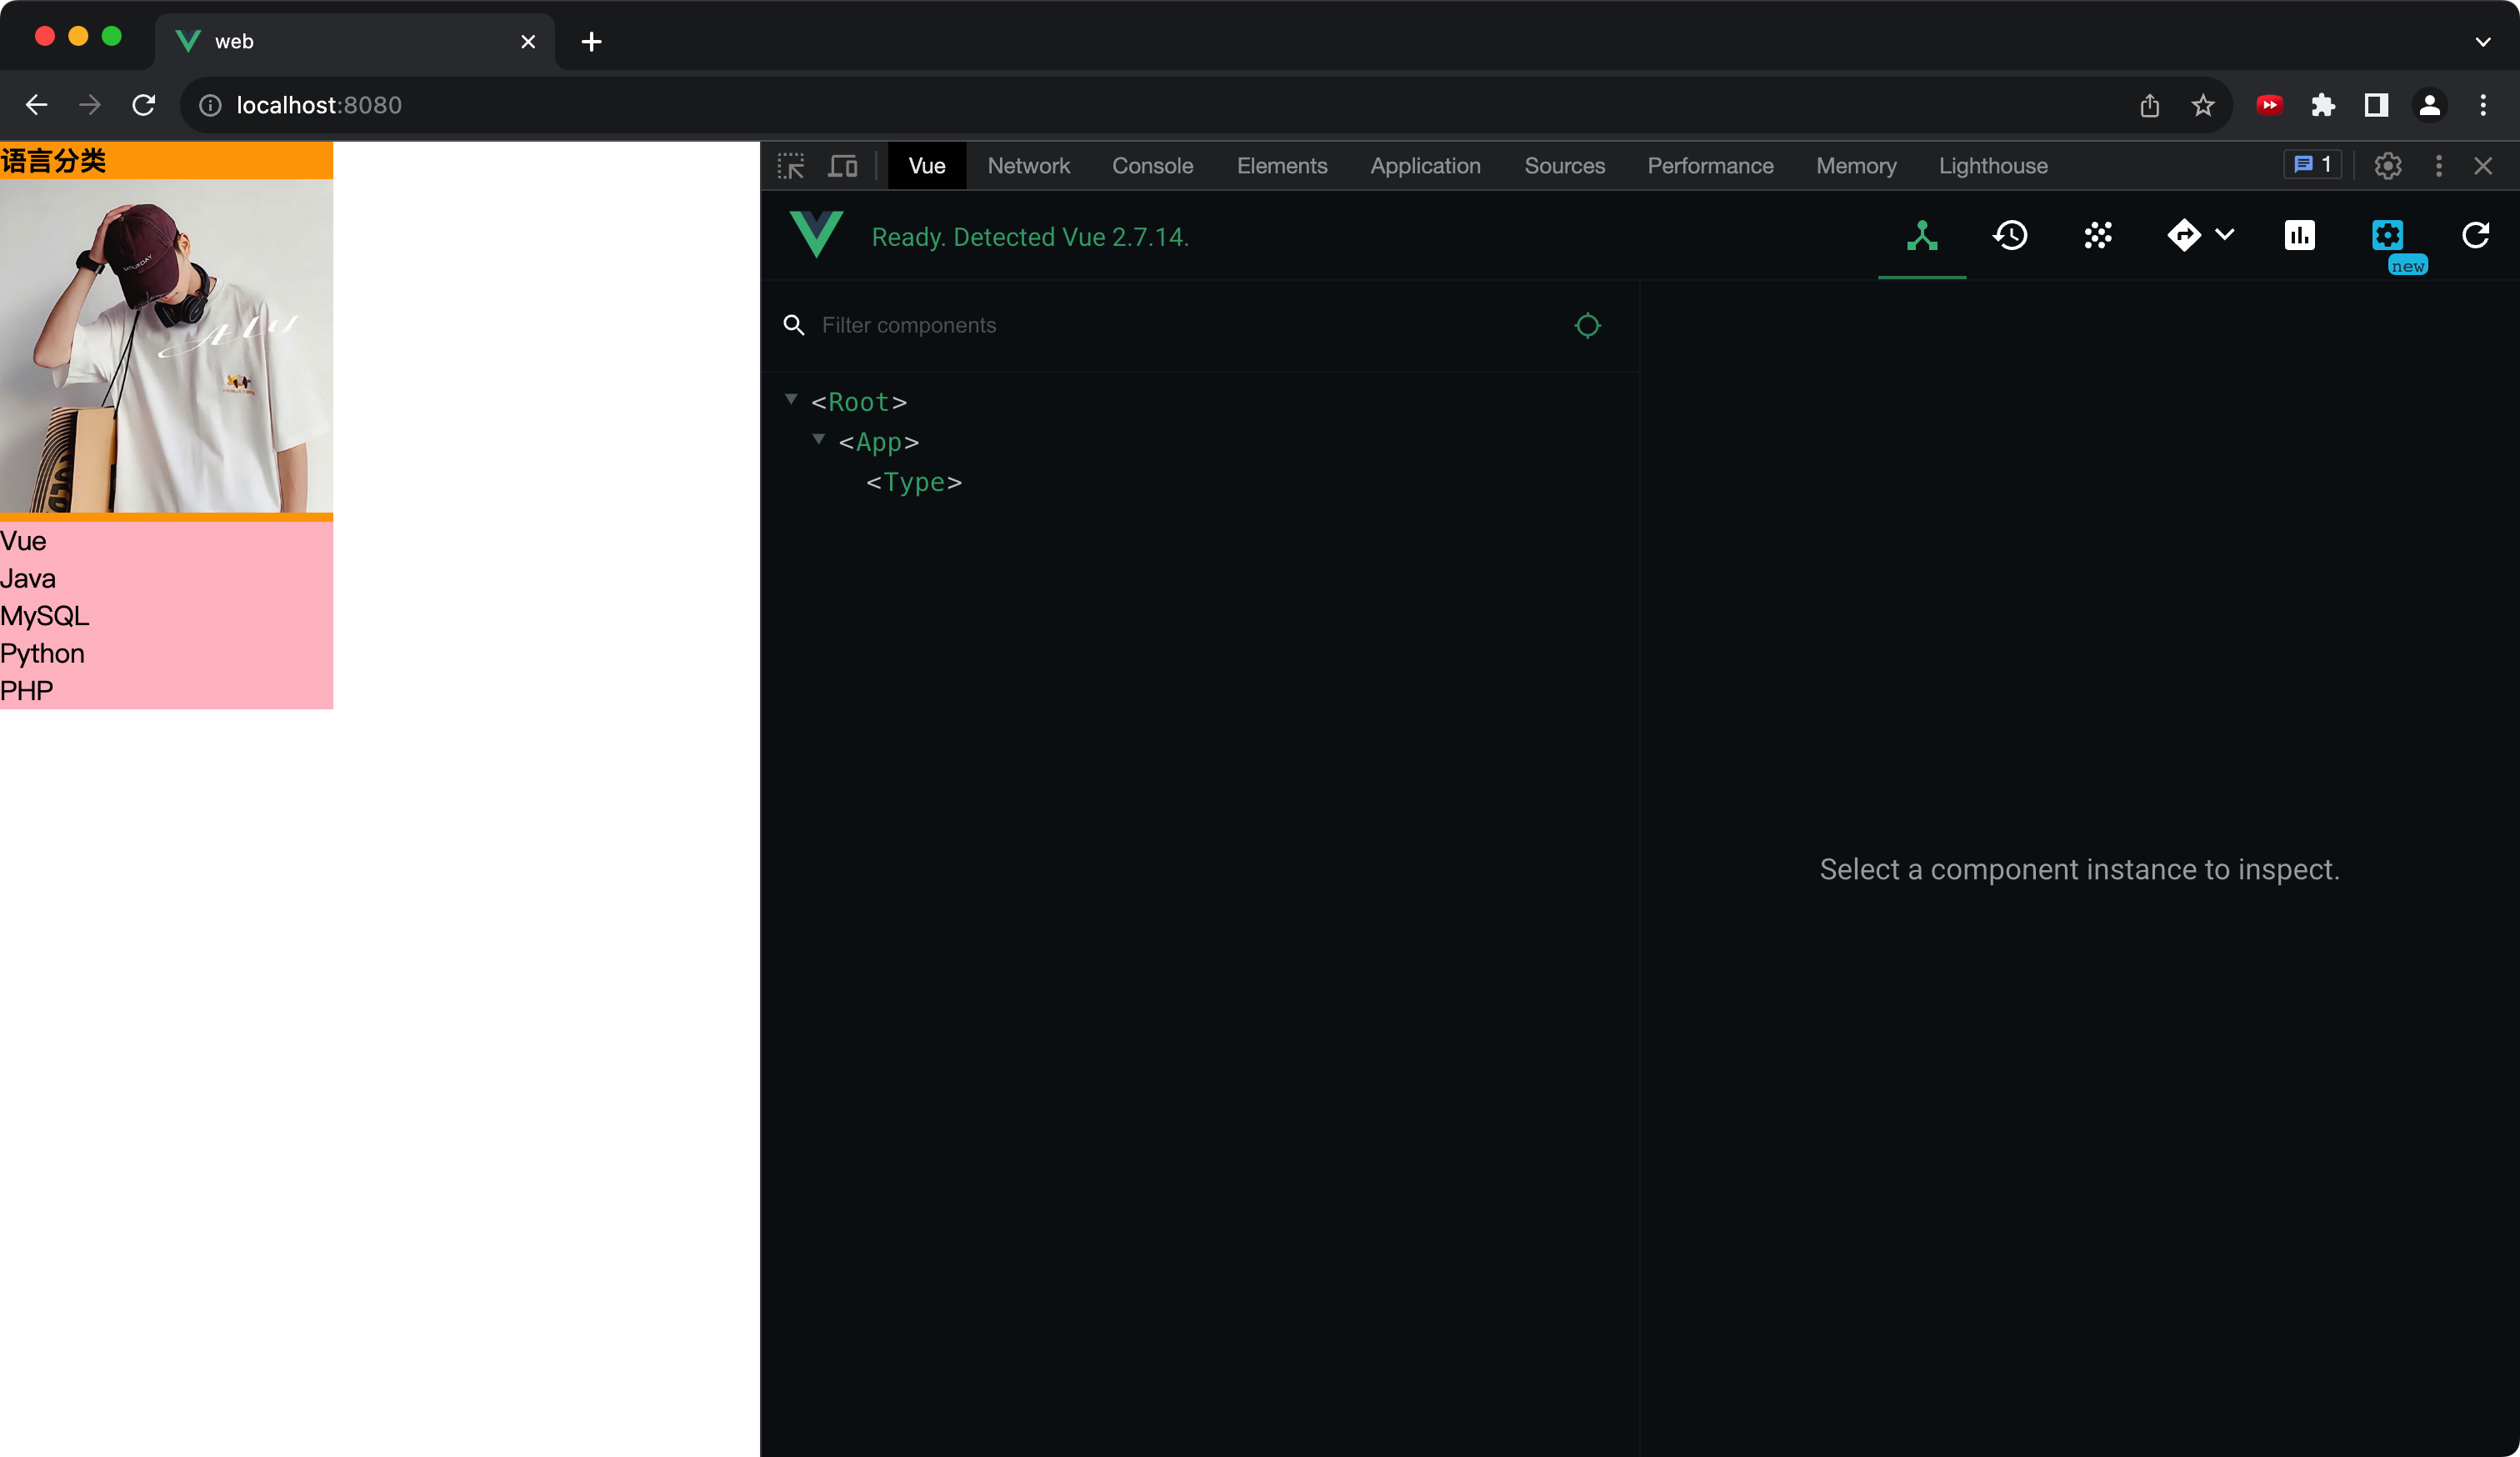The width and height of the screenshot is (2520, 1457).
Task: Open the Vuex store icon
Action: (x=2098, y=236)
